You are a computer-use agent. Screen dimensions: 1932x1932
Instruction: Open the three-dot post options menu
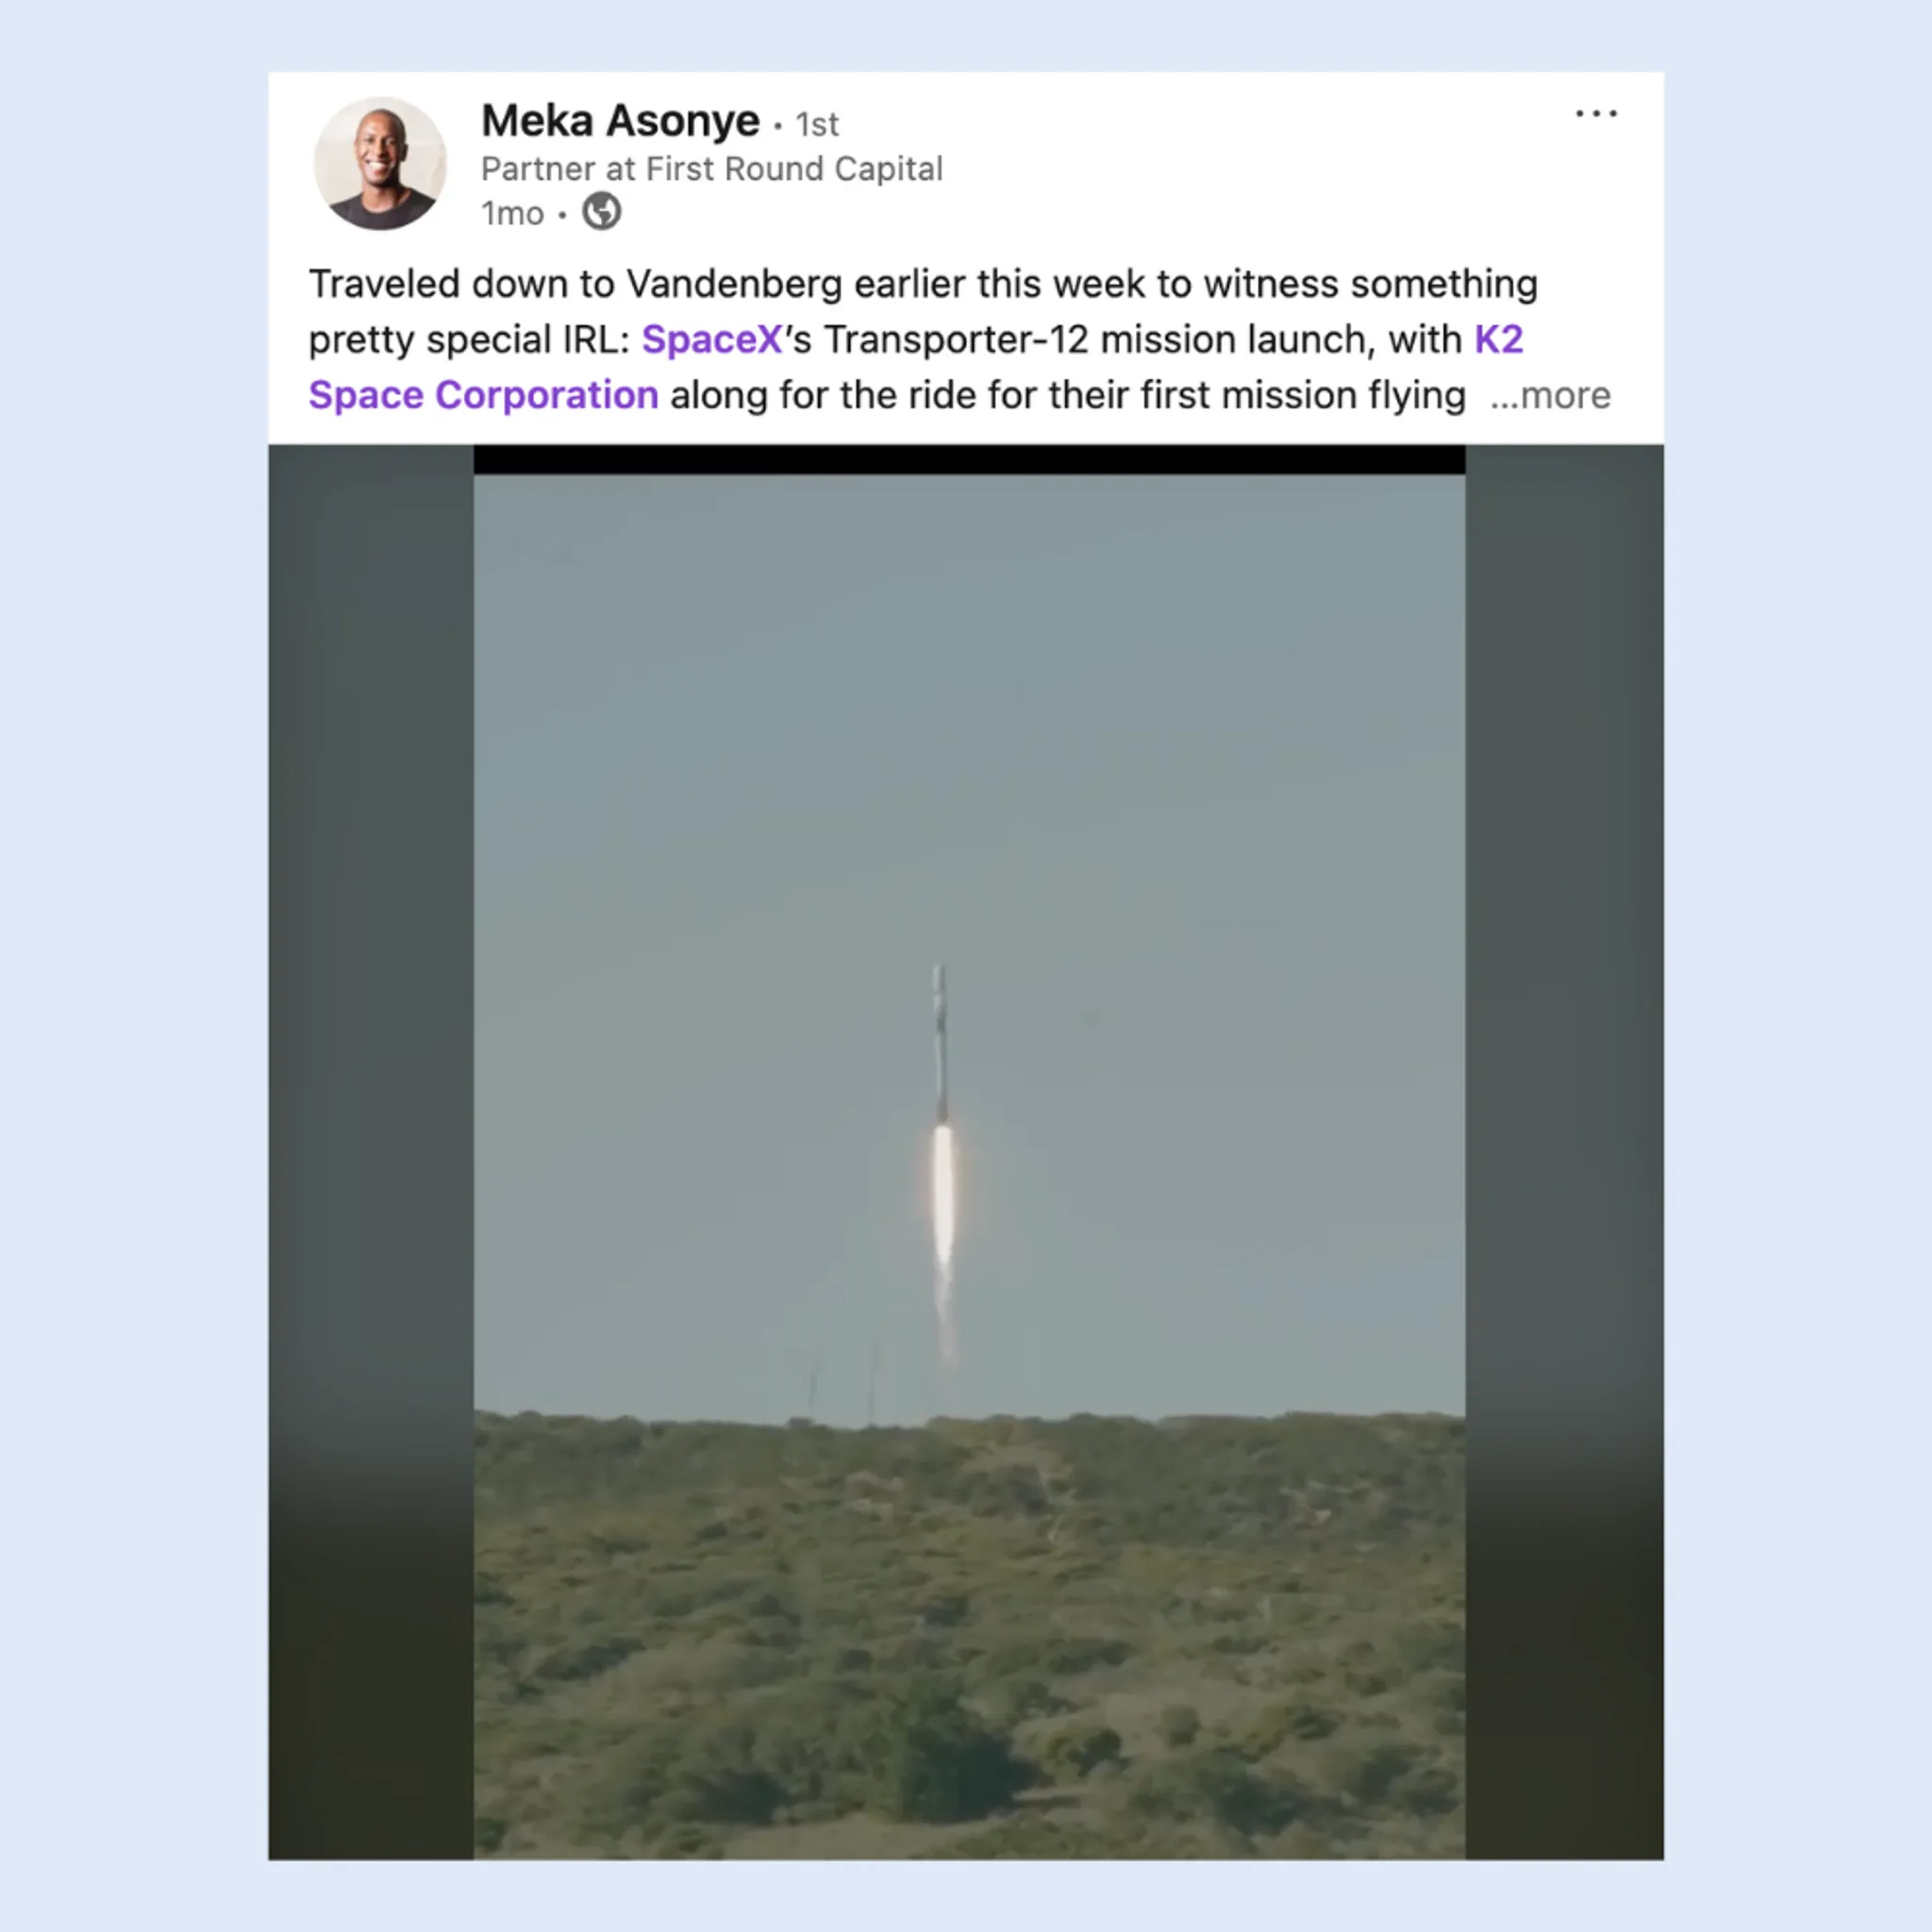tap(1596, 114)
